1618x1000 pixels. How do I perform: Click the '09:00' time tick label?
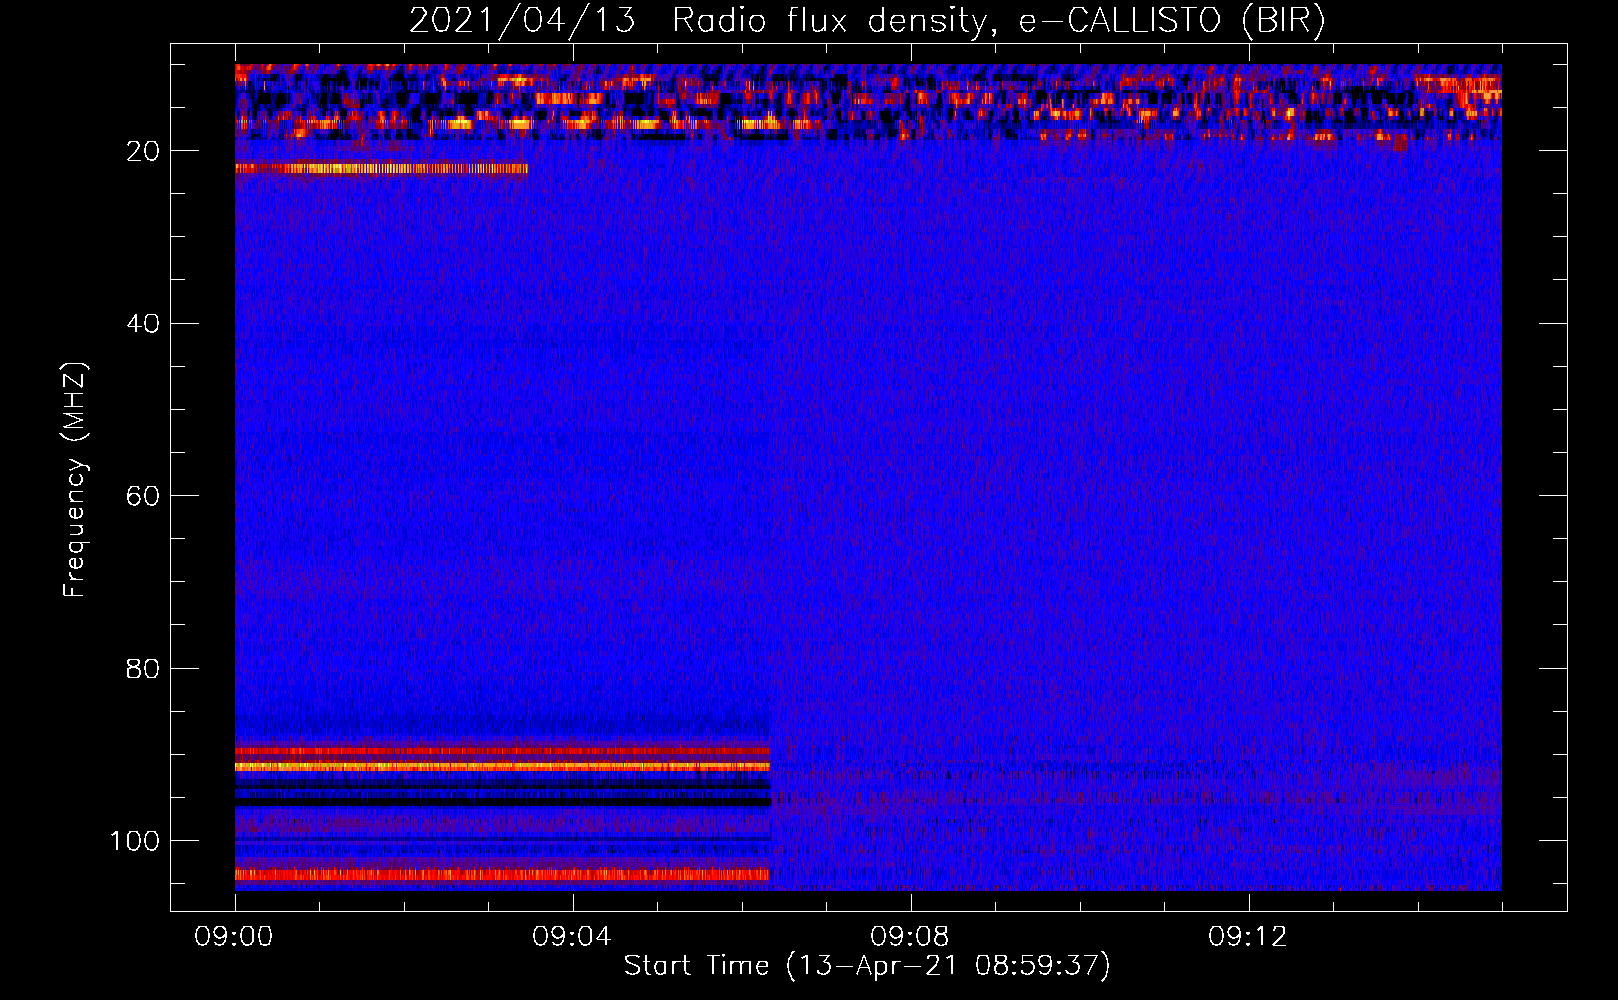pos(234,937)
